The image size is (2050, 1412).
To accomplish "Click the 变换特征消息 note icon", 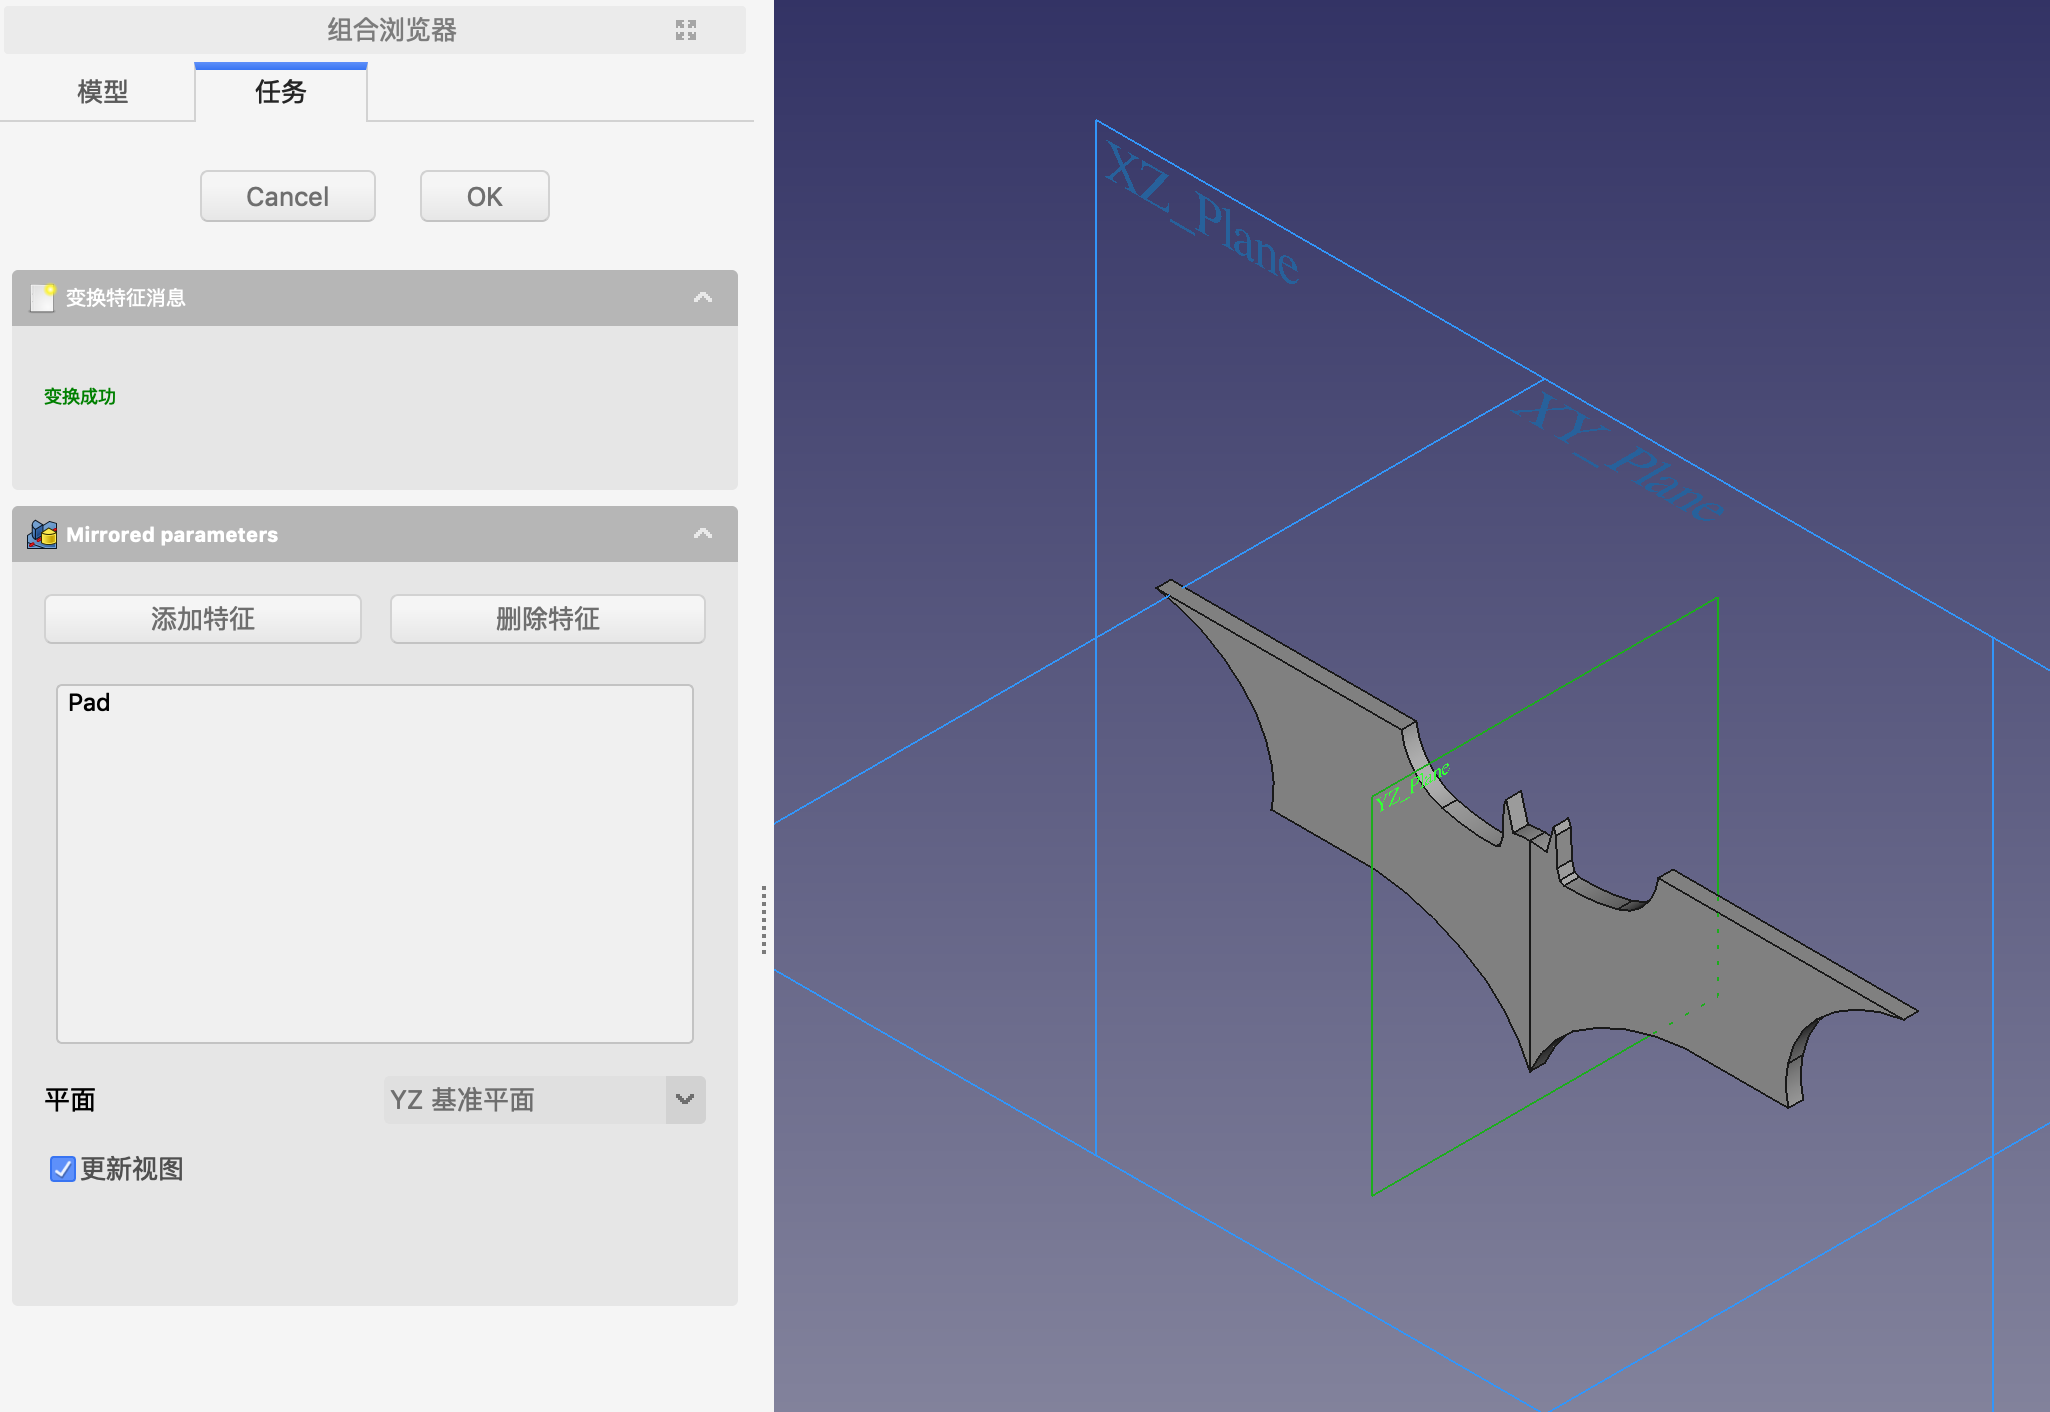I will coord(42,297).
